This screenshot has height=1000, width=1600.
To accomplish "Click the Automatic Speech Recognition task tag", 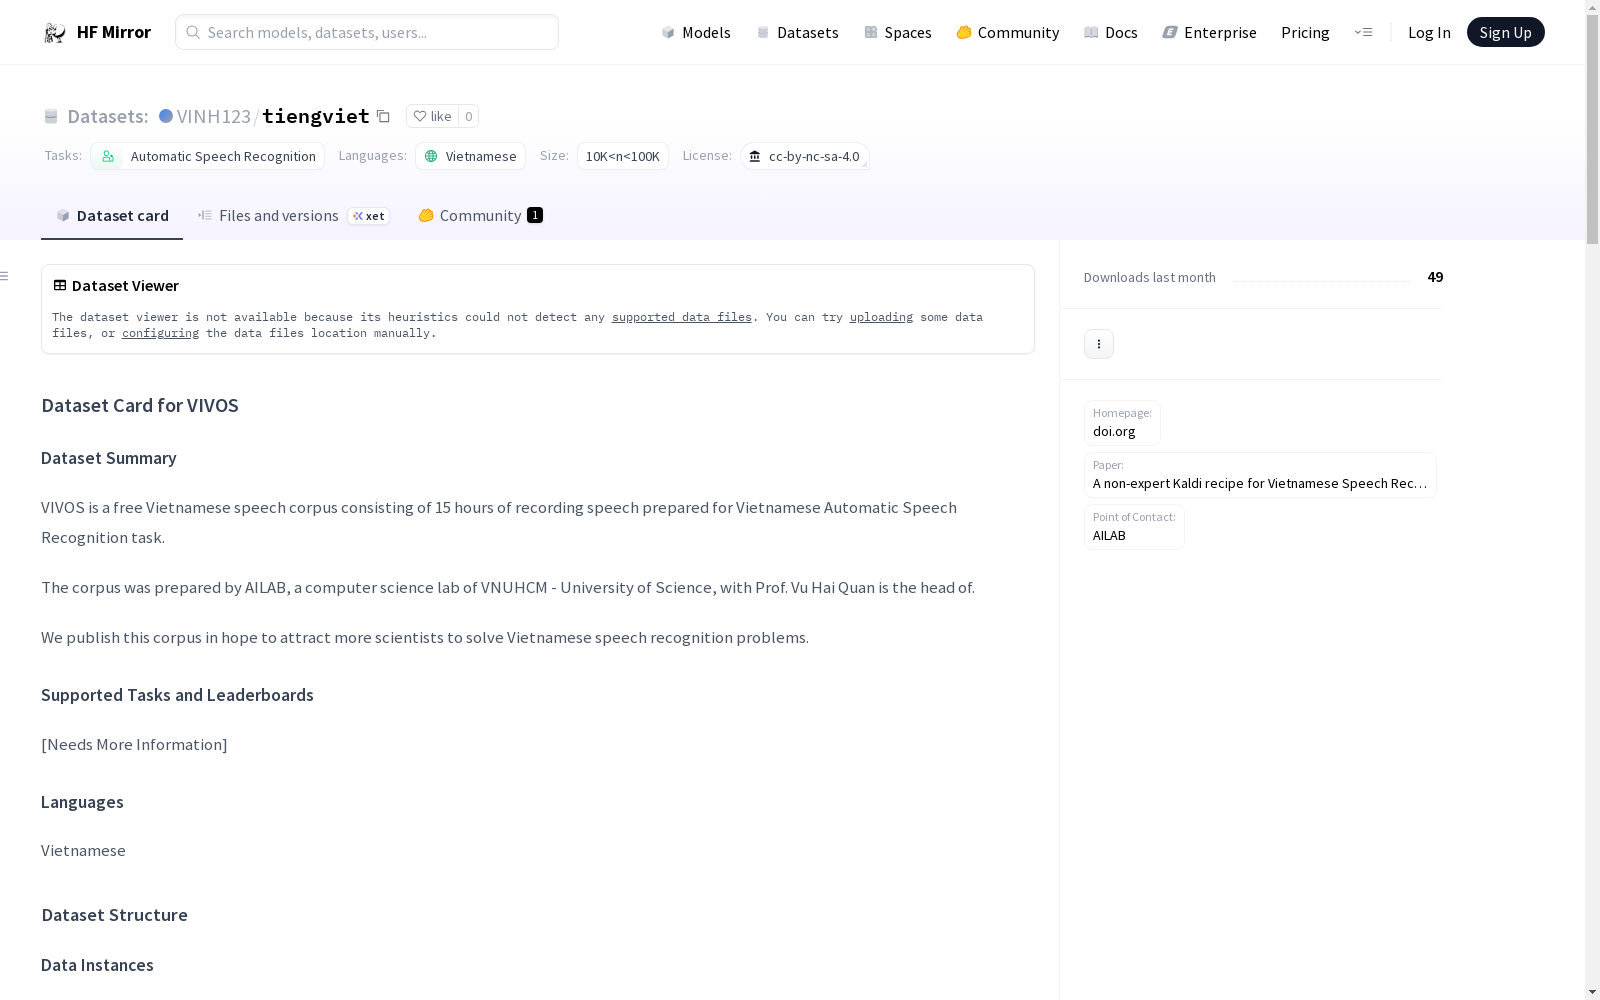I will (207, 156).
